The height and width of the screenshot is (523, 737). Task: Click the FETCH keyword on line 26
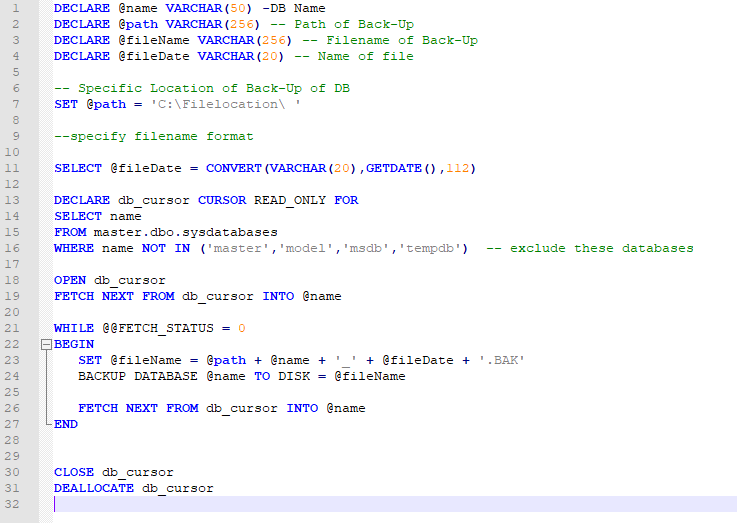[x=98, y=408]
